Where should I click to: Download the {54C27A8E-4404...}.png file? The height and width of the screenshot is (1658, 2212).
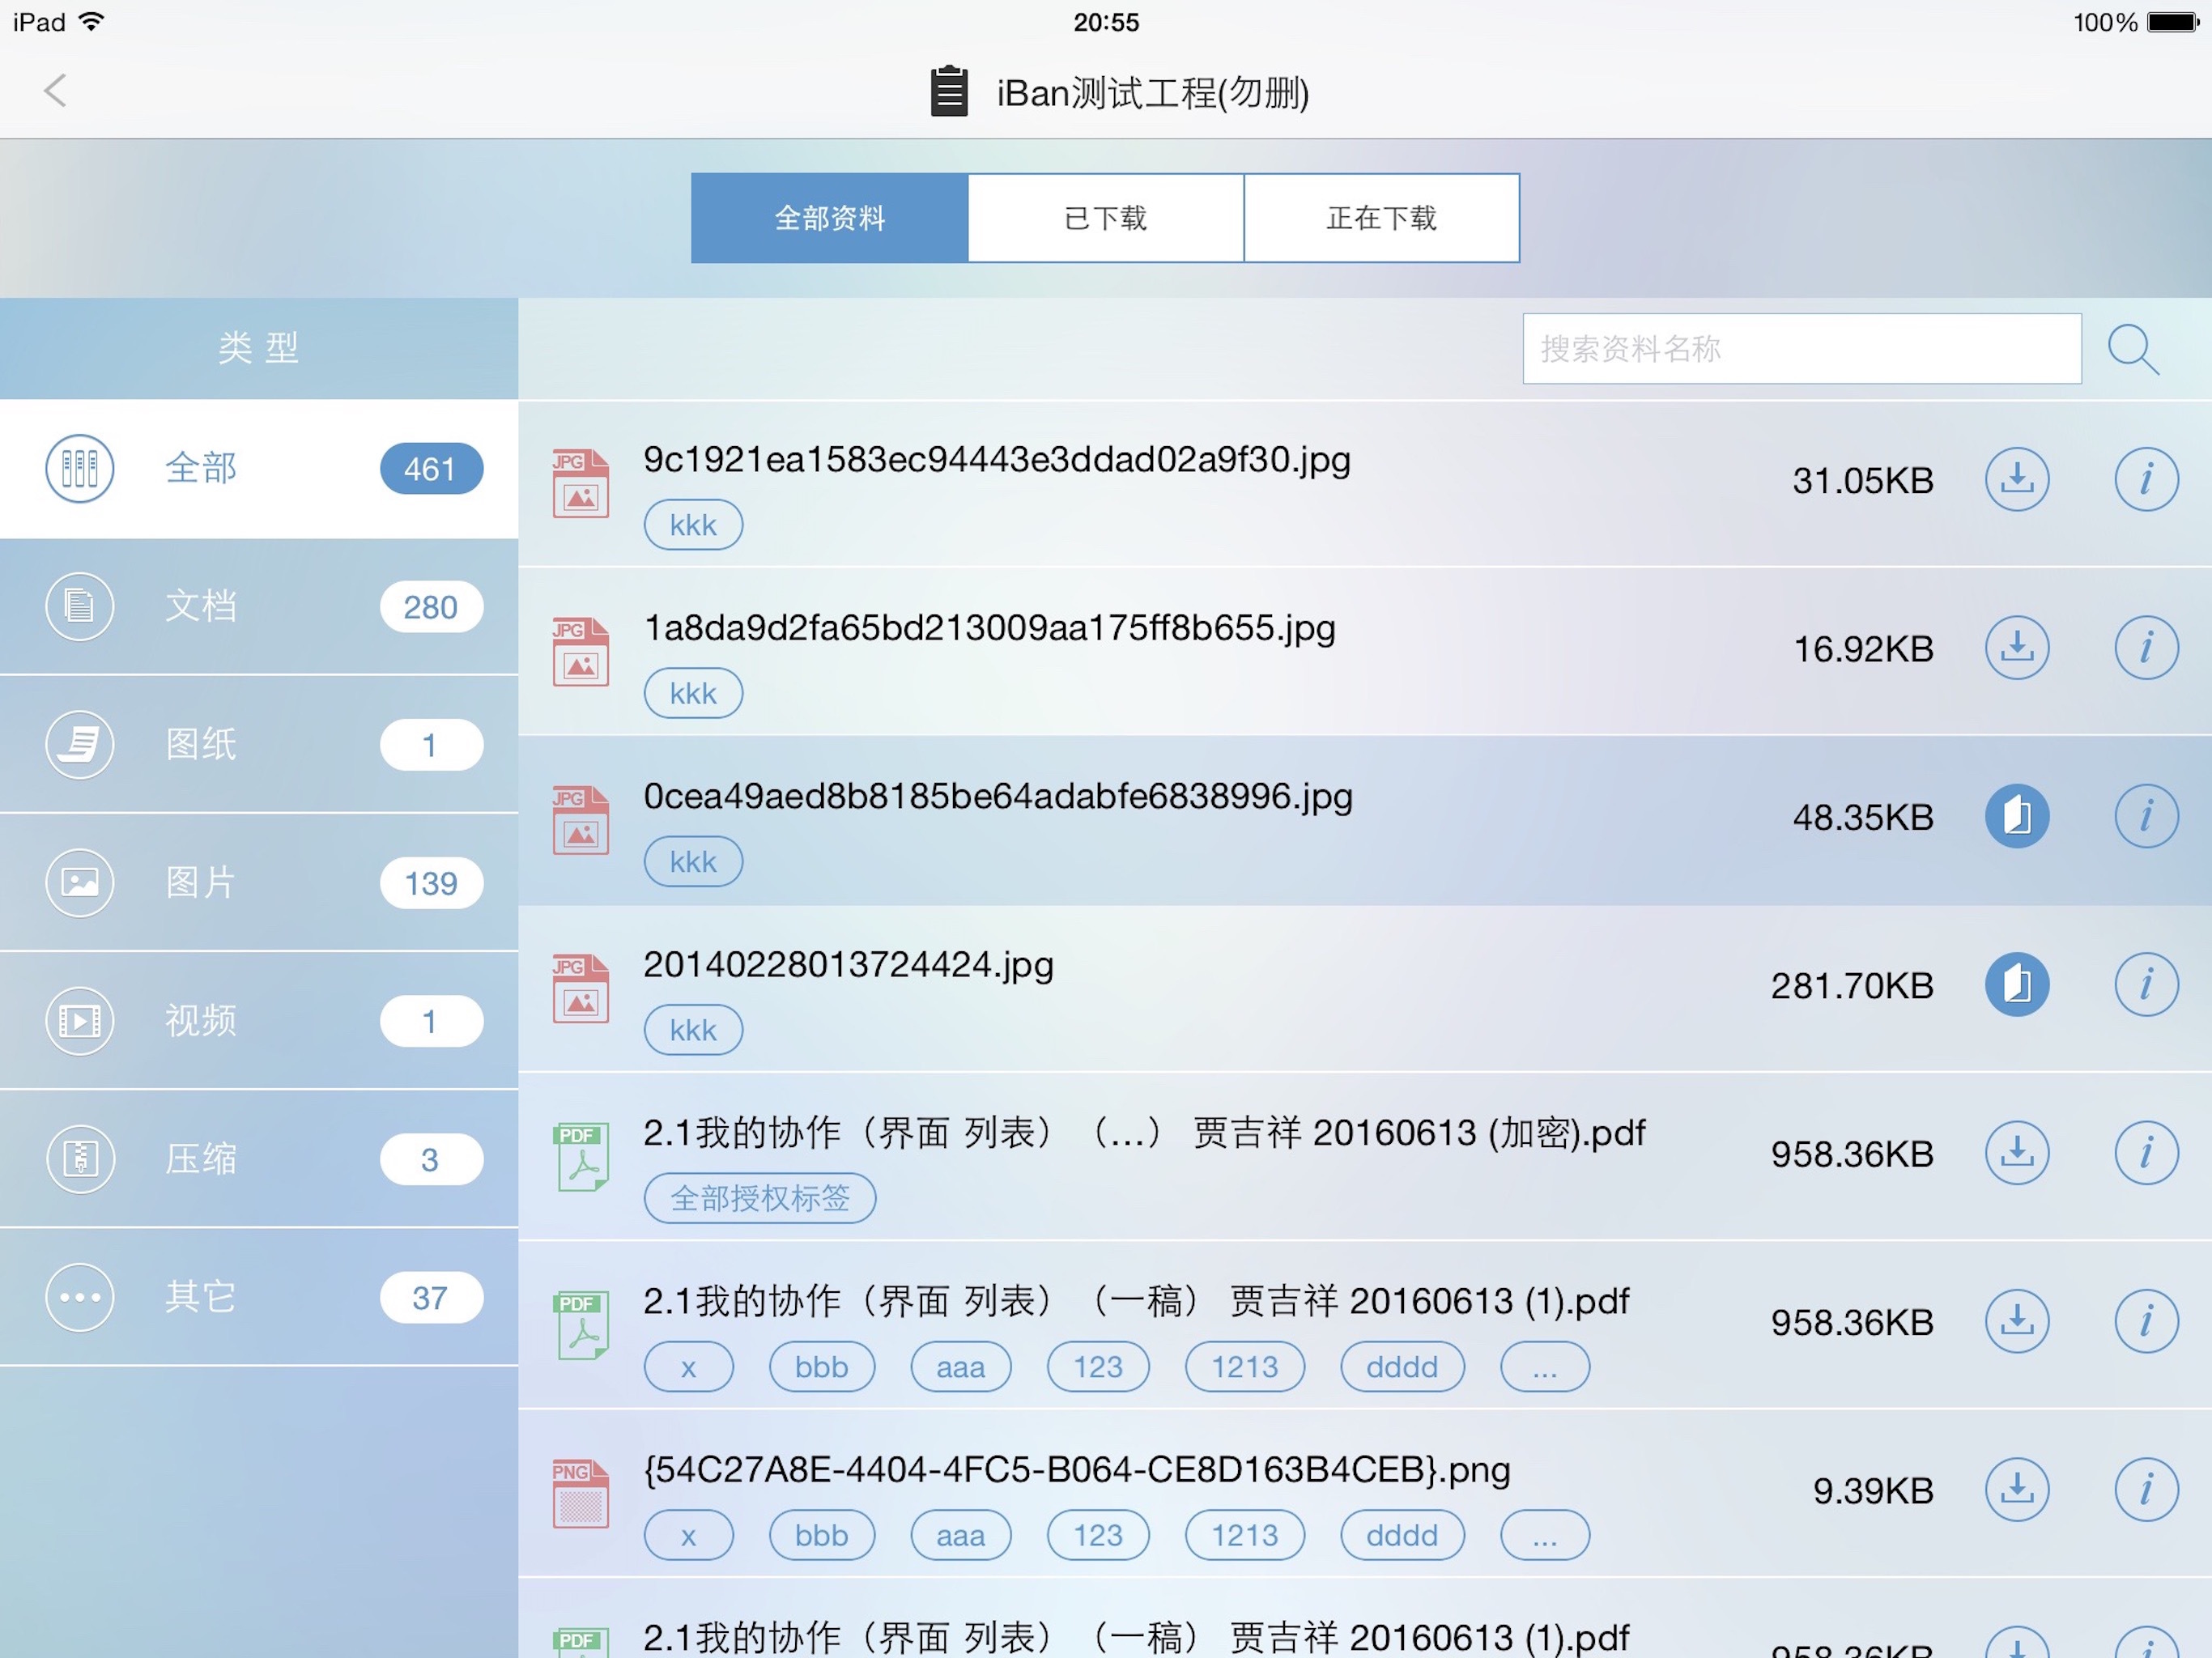(2017, 1490)
